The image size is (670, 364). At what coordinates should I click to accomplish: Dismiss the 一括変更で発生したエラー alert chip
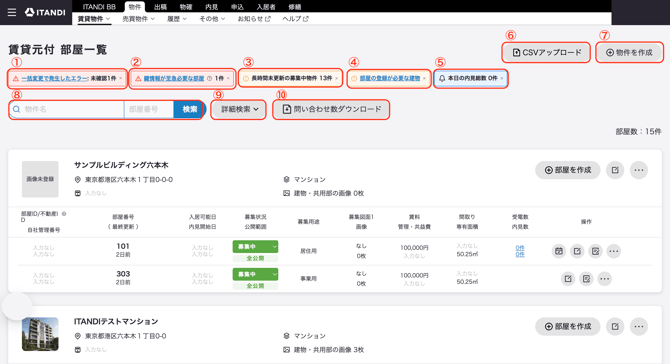tap(120, 79)
